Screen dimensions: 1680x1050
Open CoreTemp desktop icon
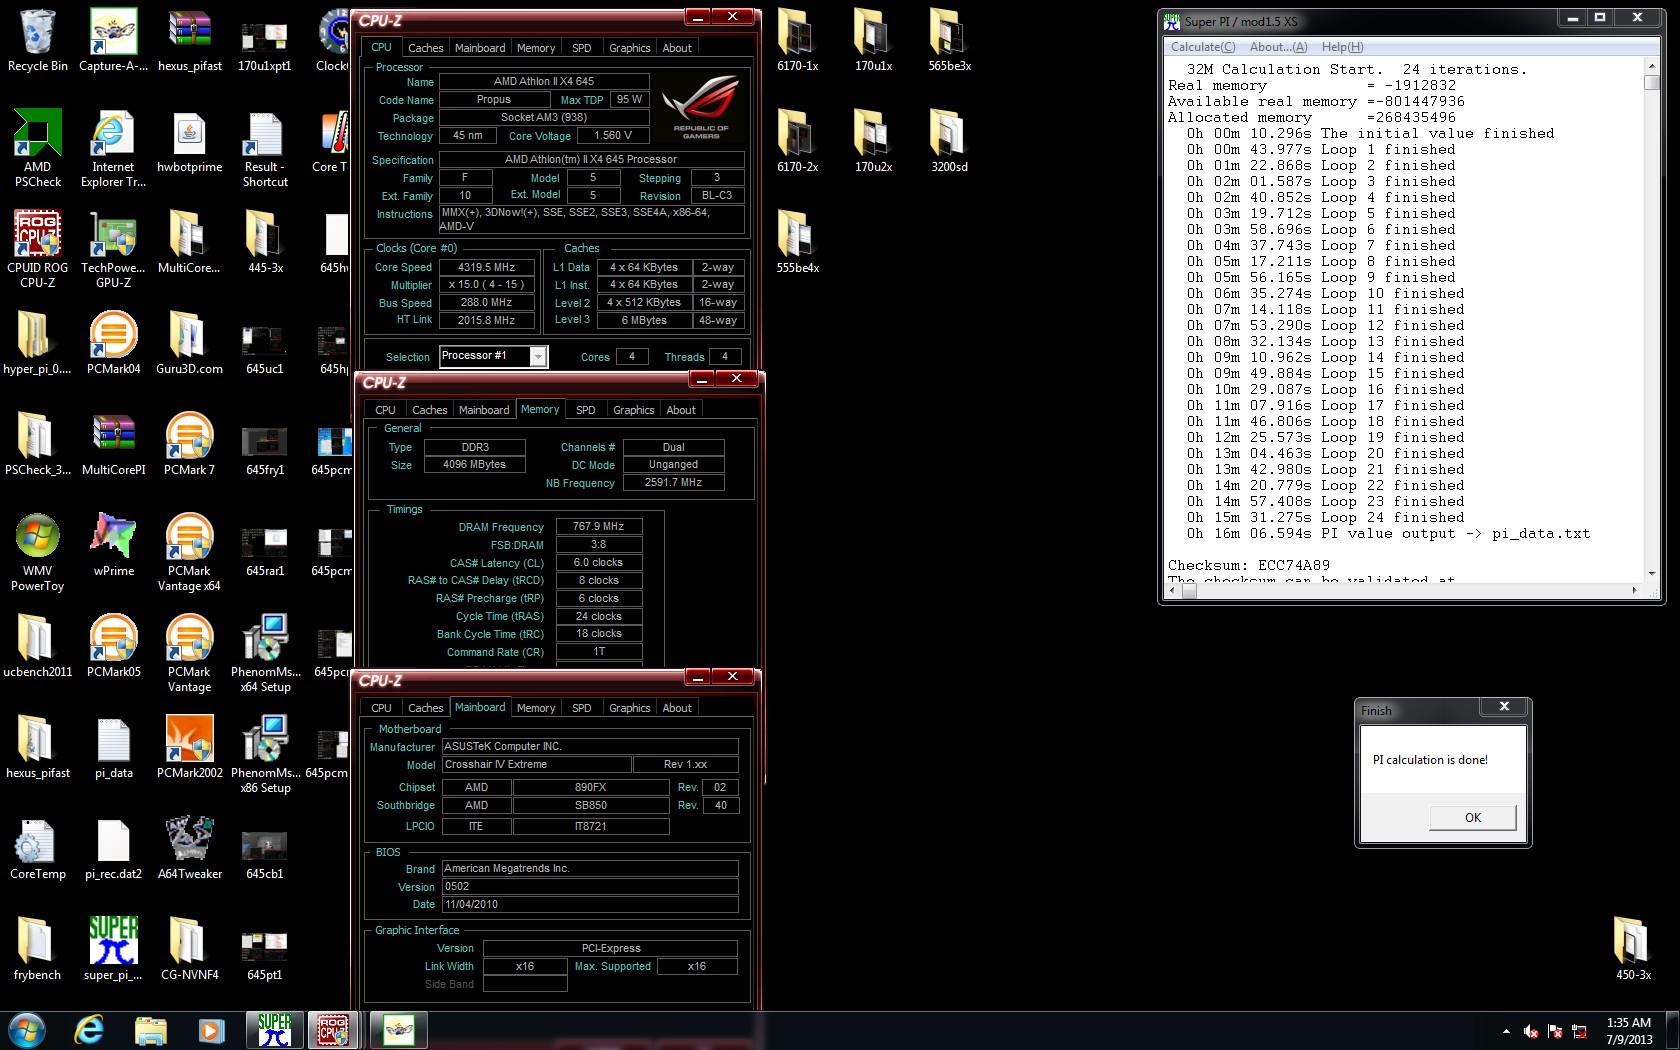click(x=38, y=848)
